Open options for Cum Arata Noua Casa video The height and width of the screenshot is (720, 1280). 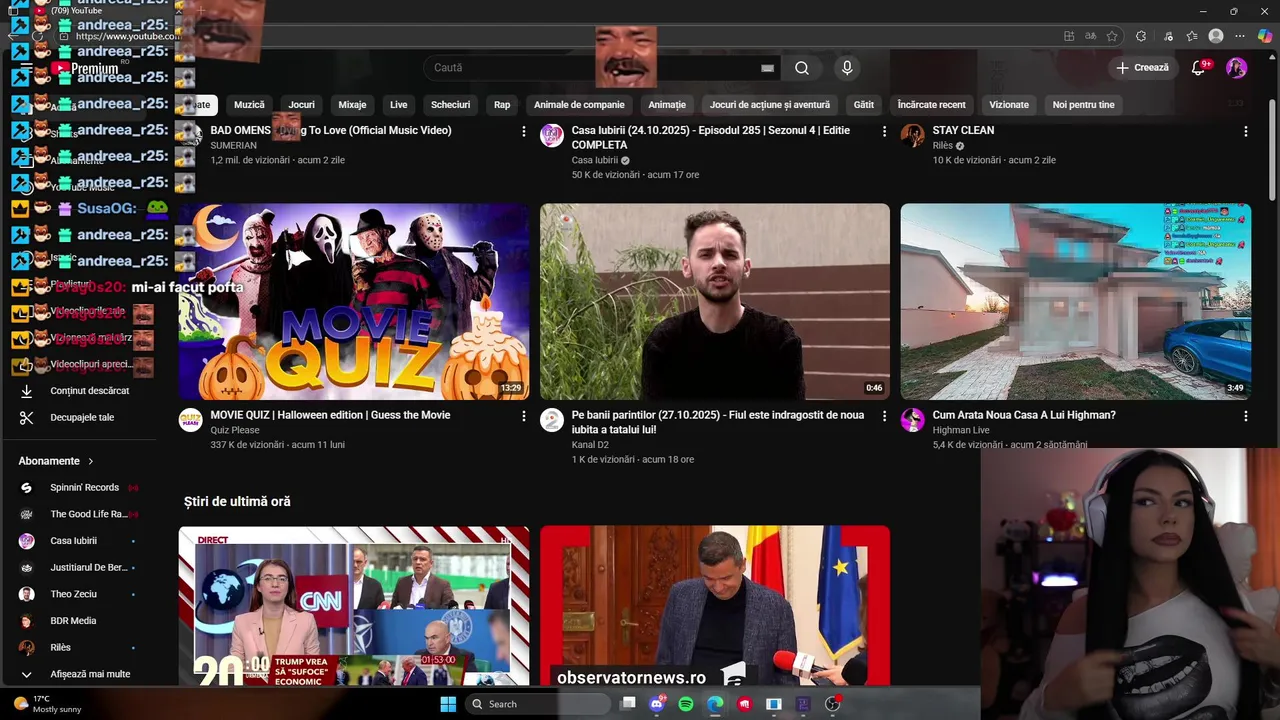pos(1245,416)
